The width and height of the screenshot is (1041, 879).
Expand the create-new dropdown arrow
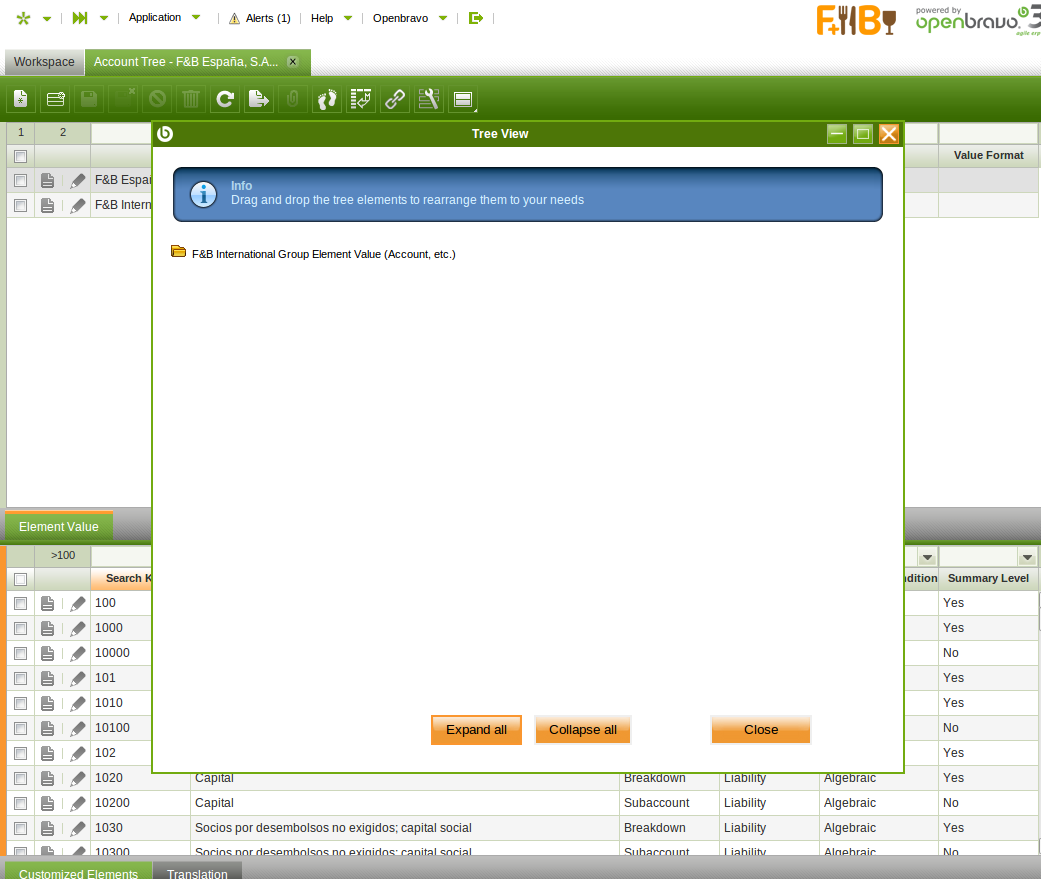tap(46, 19)
